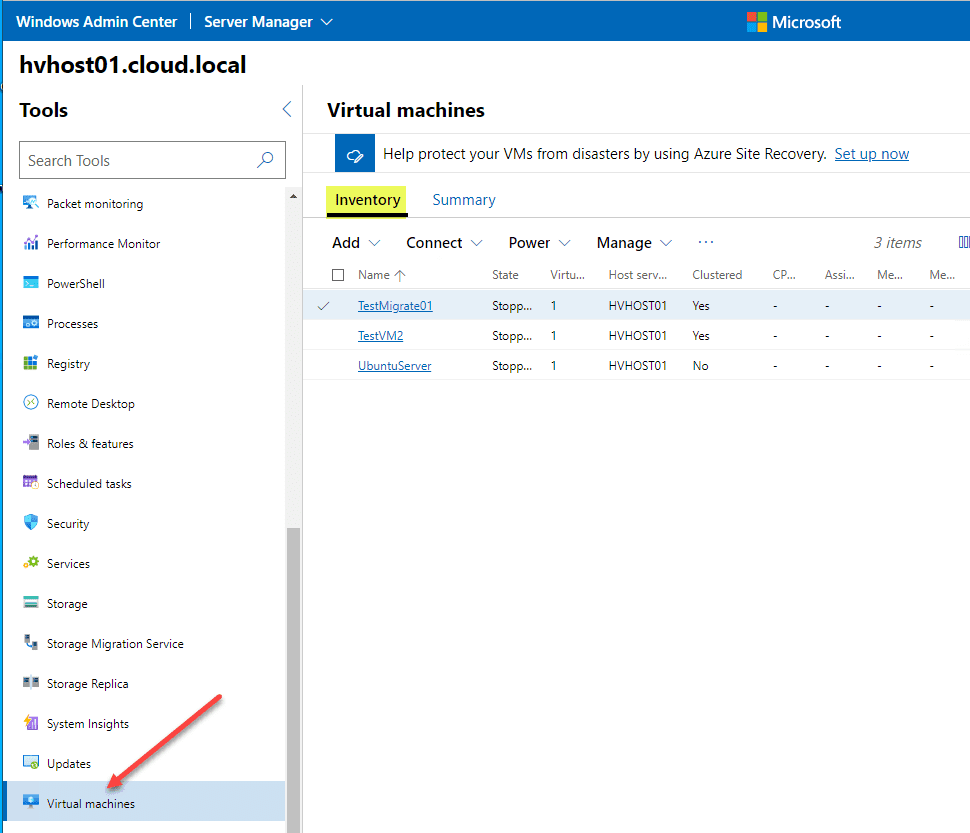This screenshot has height=833, width=970.
Task: Click the Storage Replica label
Action: [x=88, y=683]
